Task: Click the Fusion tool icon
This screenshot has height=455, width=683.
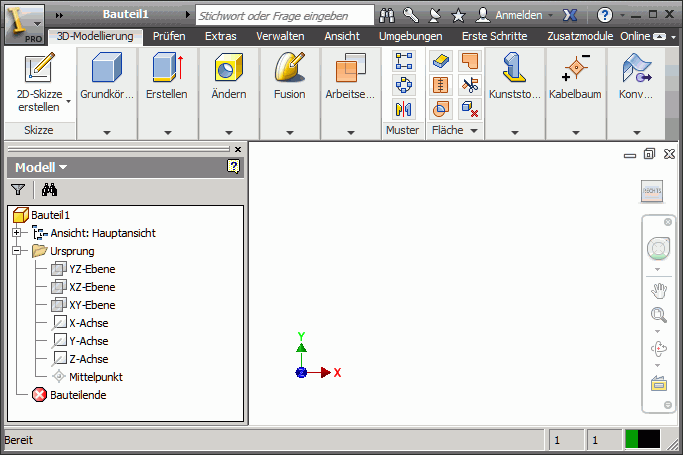Action: coord(289,69)
